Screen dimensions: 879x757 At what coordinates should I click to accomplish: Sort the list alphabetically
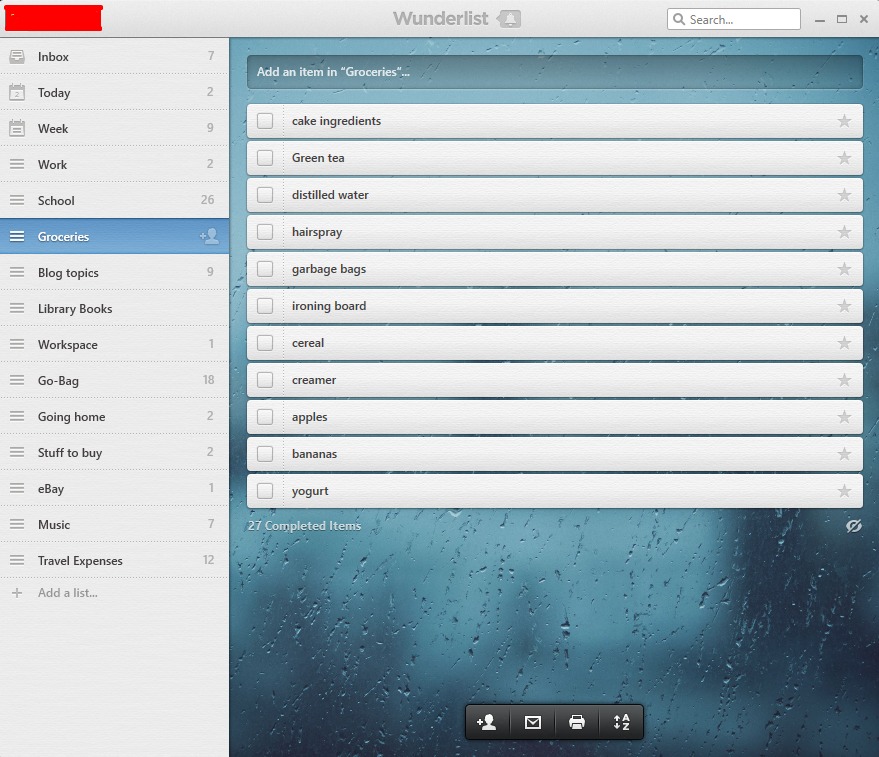click(x=621, y=722)
